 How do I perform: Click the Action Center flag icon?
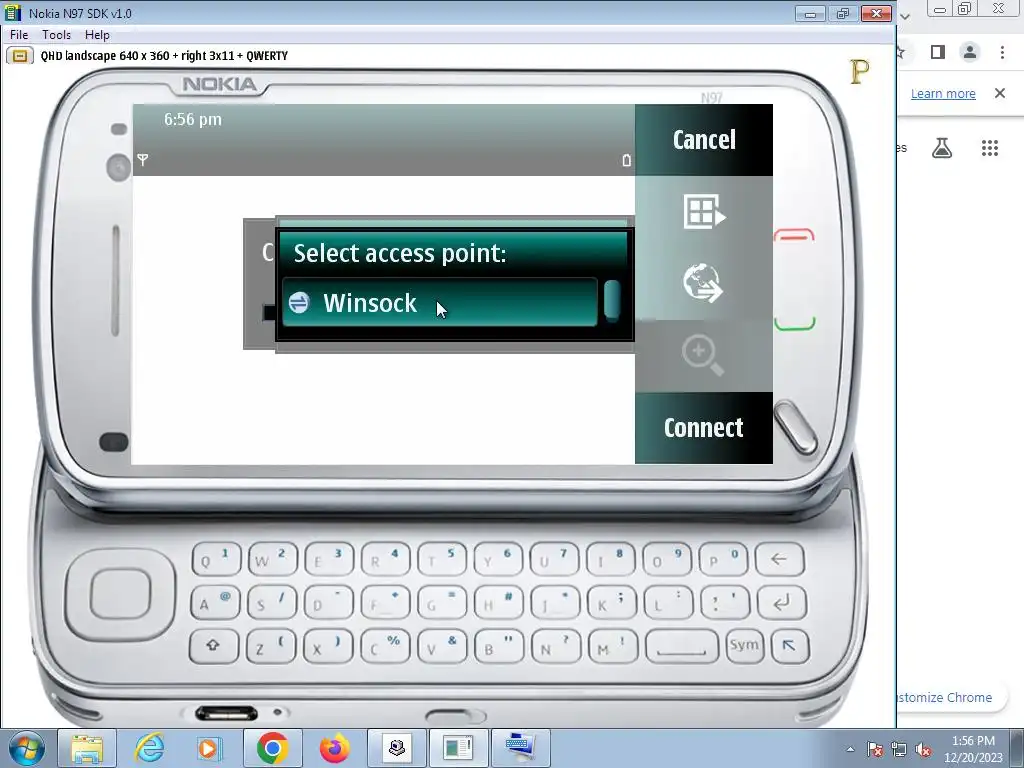pyautogui.click(x=876, y=750)
